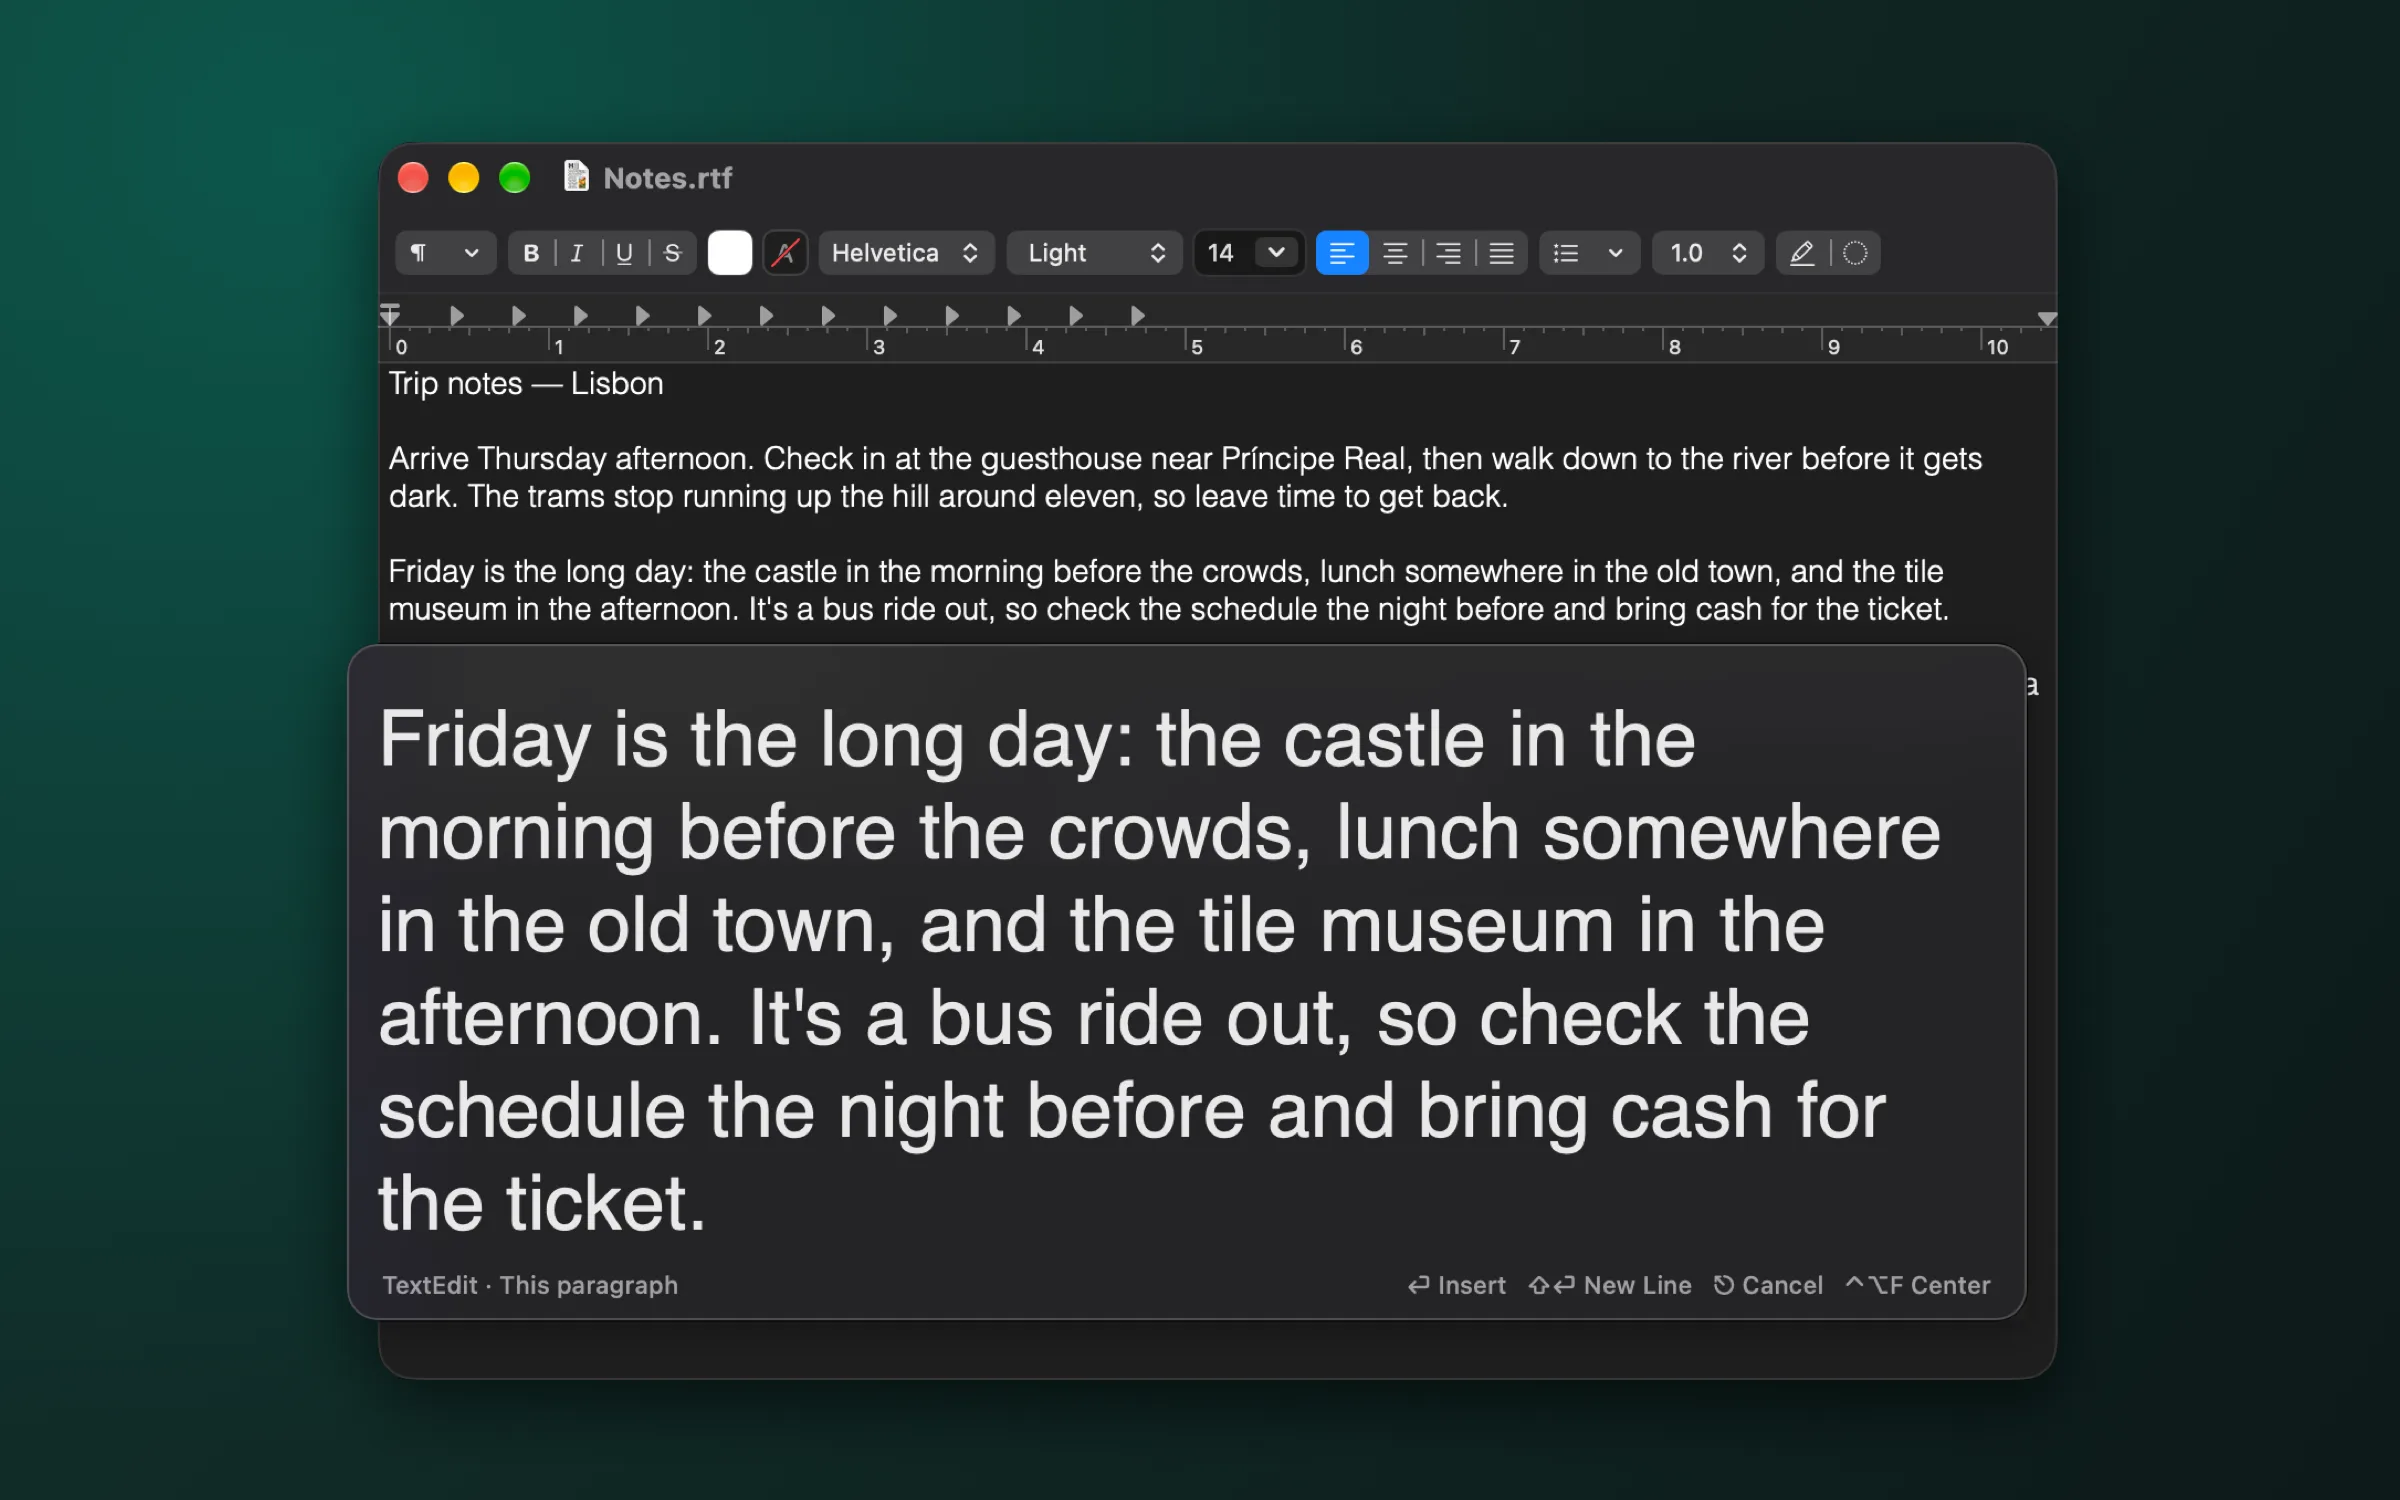Toggle italic formatting
The height and width of the screenshot is (1500, 2400).
577,253
